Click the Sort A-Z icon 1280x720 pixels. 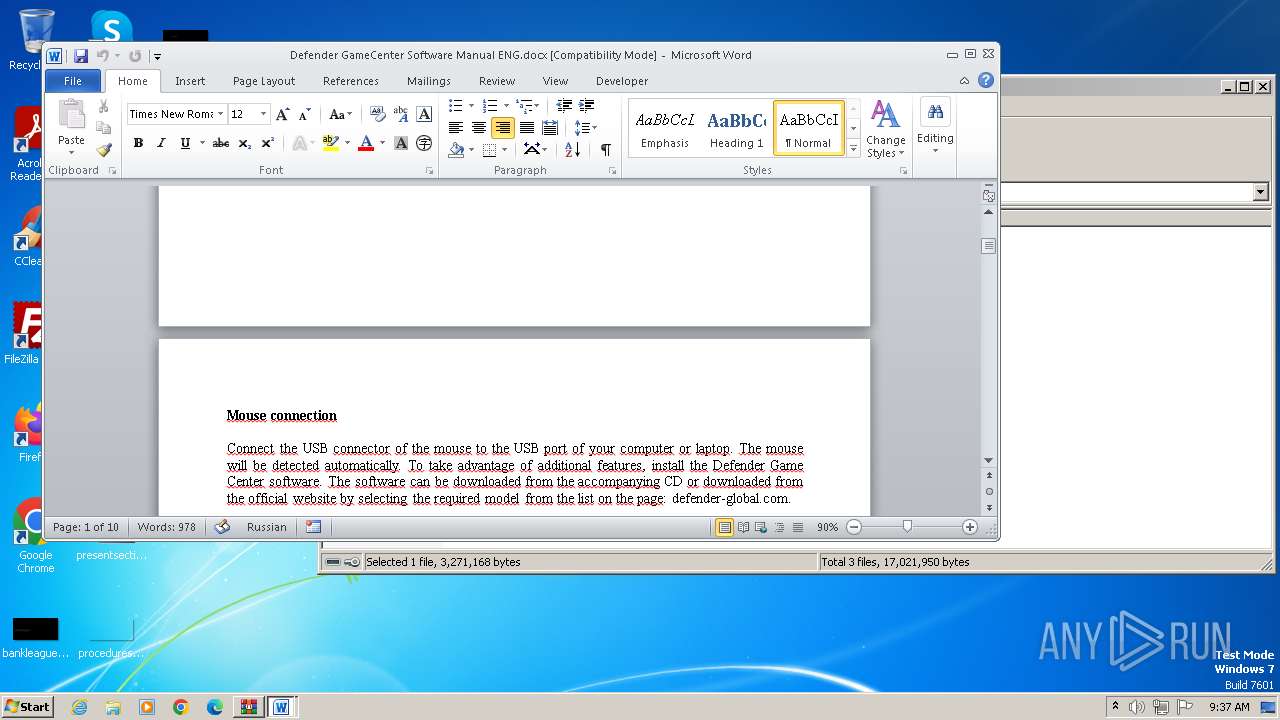click(572, 149)
